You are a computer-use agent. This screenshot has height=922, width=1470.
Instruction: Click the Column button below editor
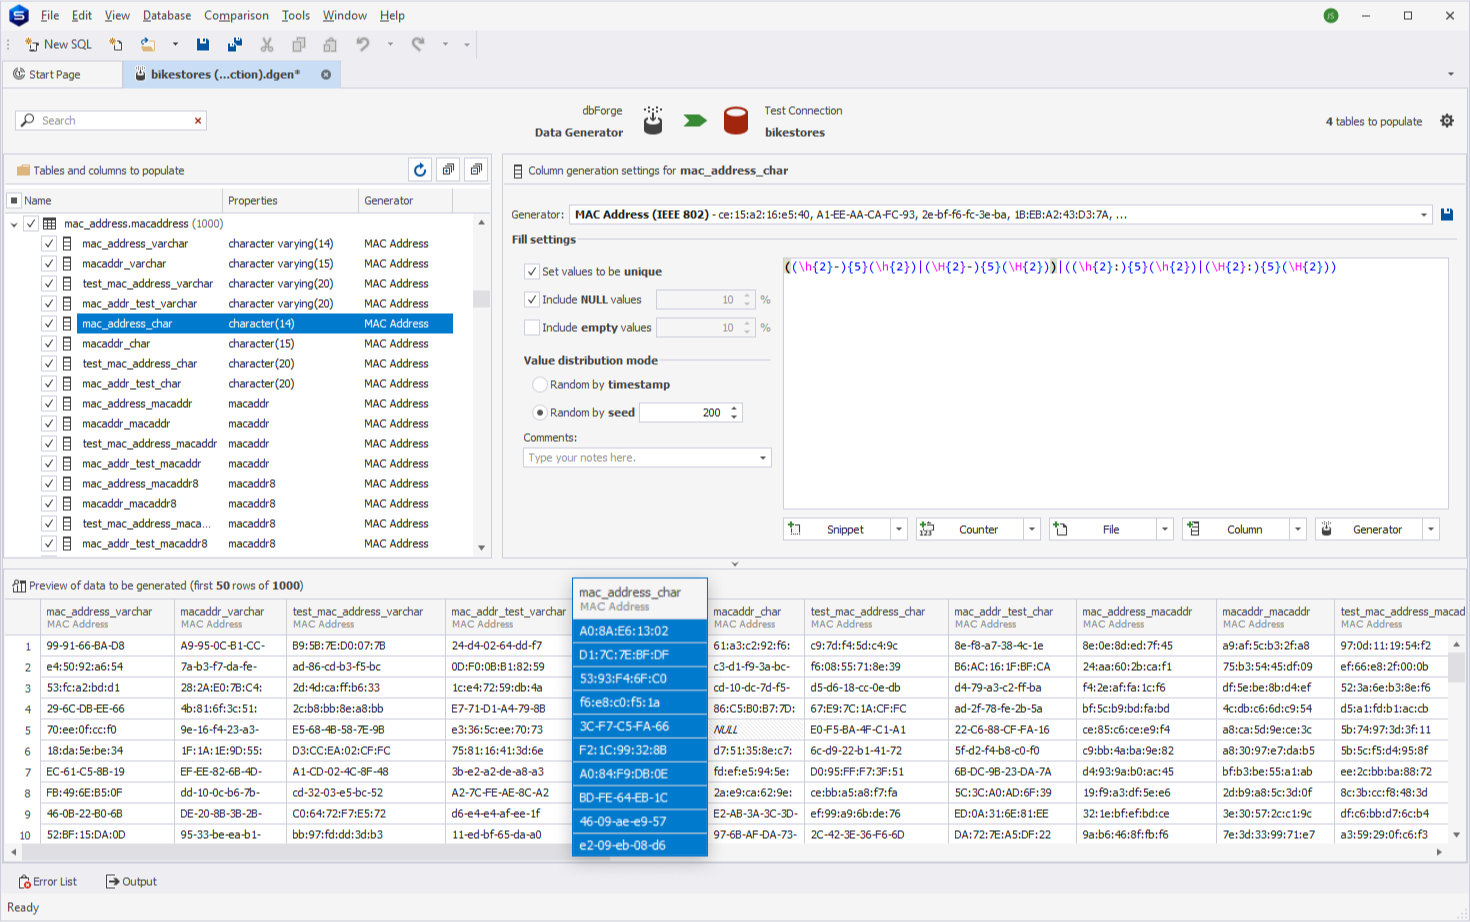(1236, 529)
